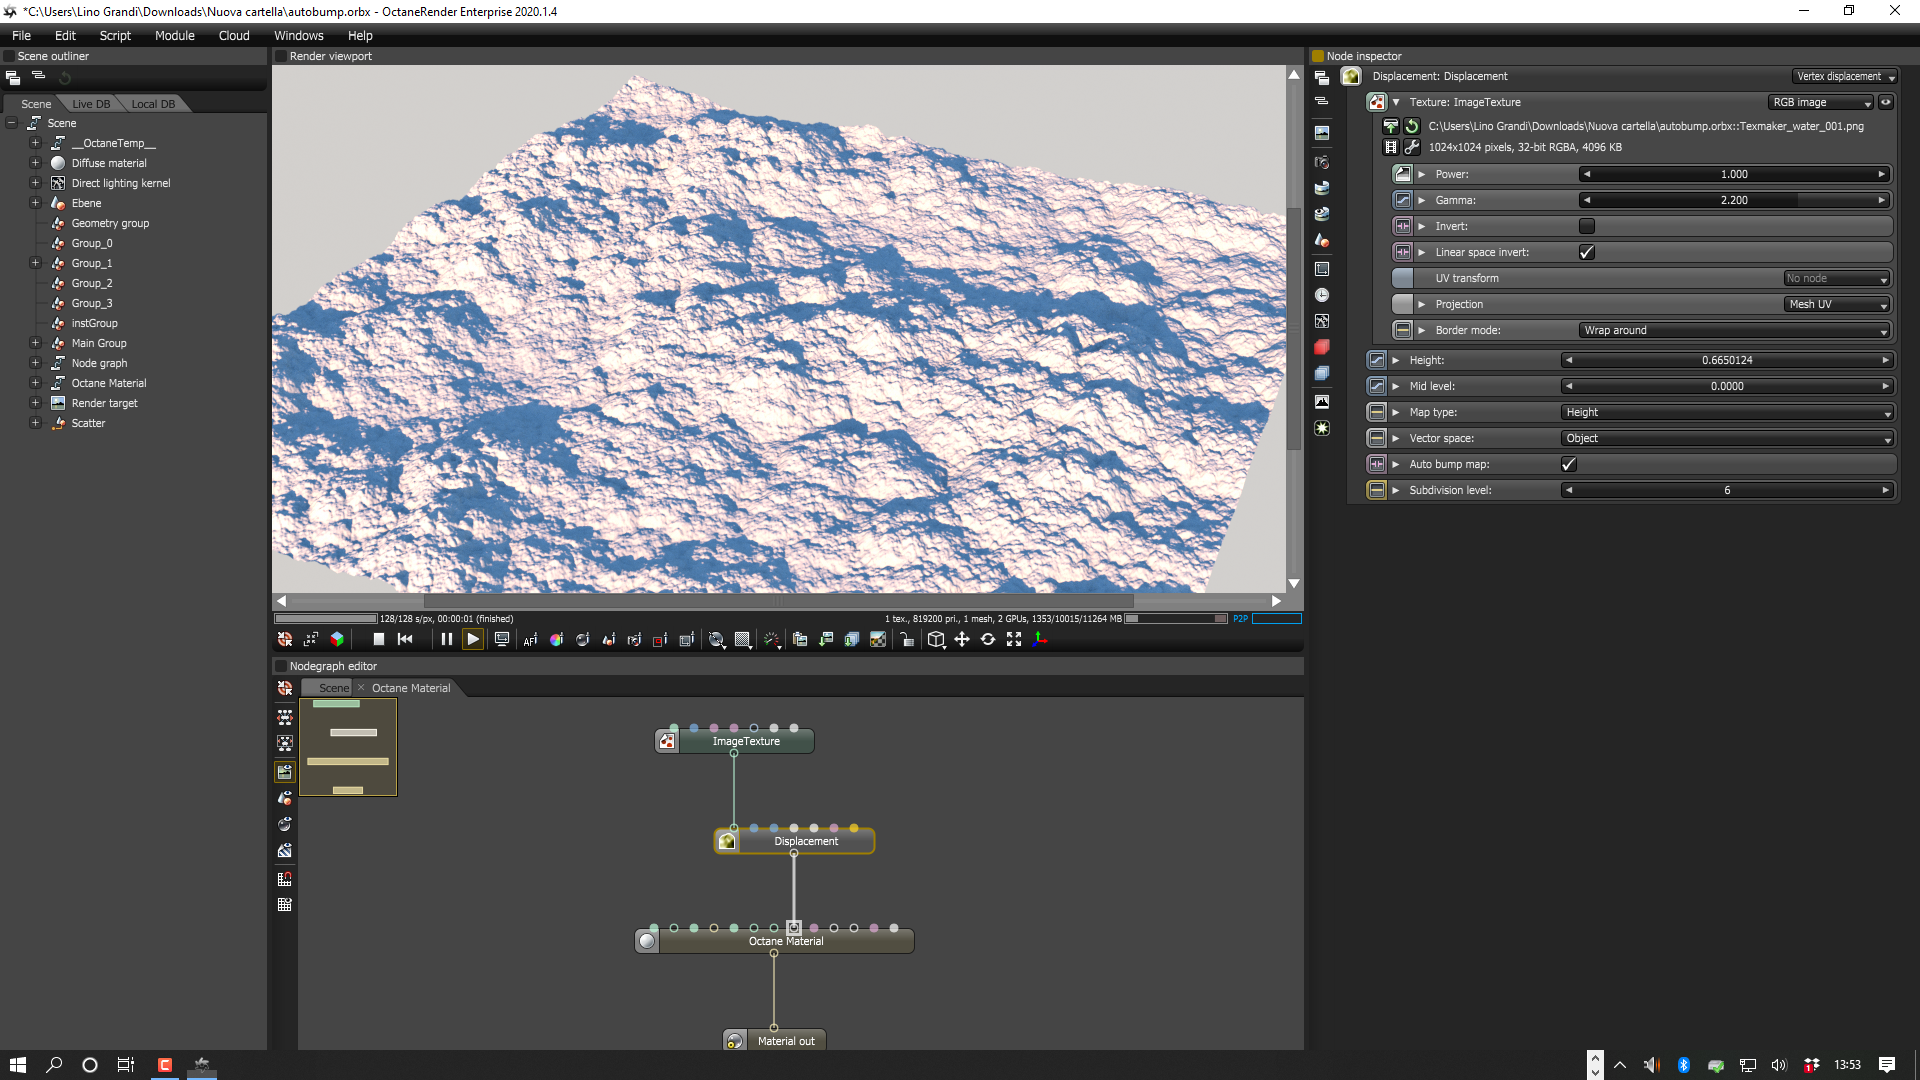Select the Octane Material nodegraph tab
Image resolution: width=1920 pixels, height=1080 pixels.
pyautogui.click(x=411, y=688)
